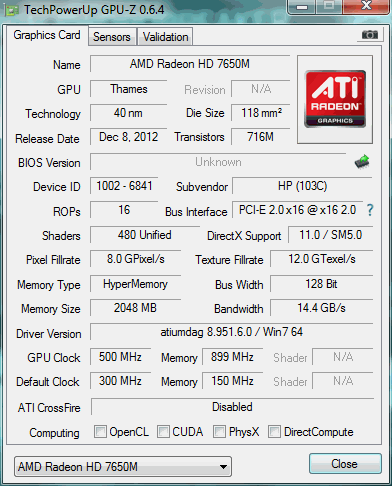The image size is (392, 486).
Task: Click the X close window icon
Action: 367,6
